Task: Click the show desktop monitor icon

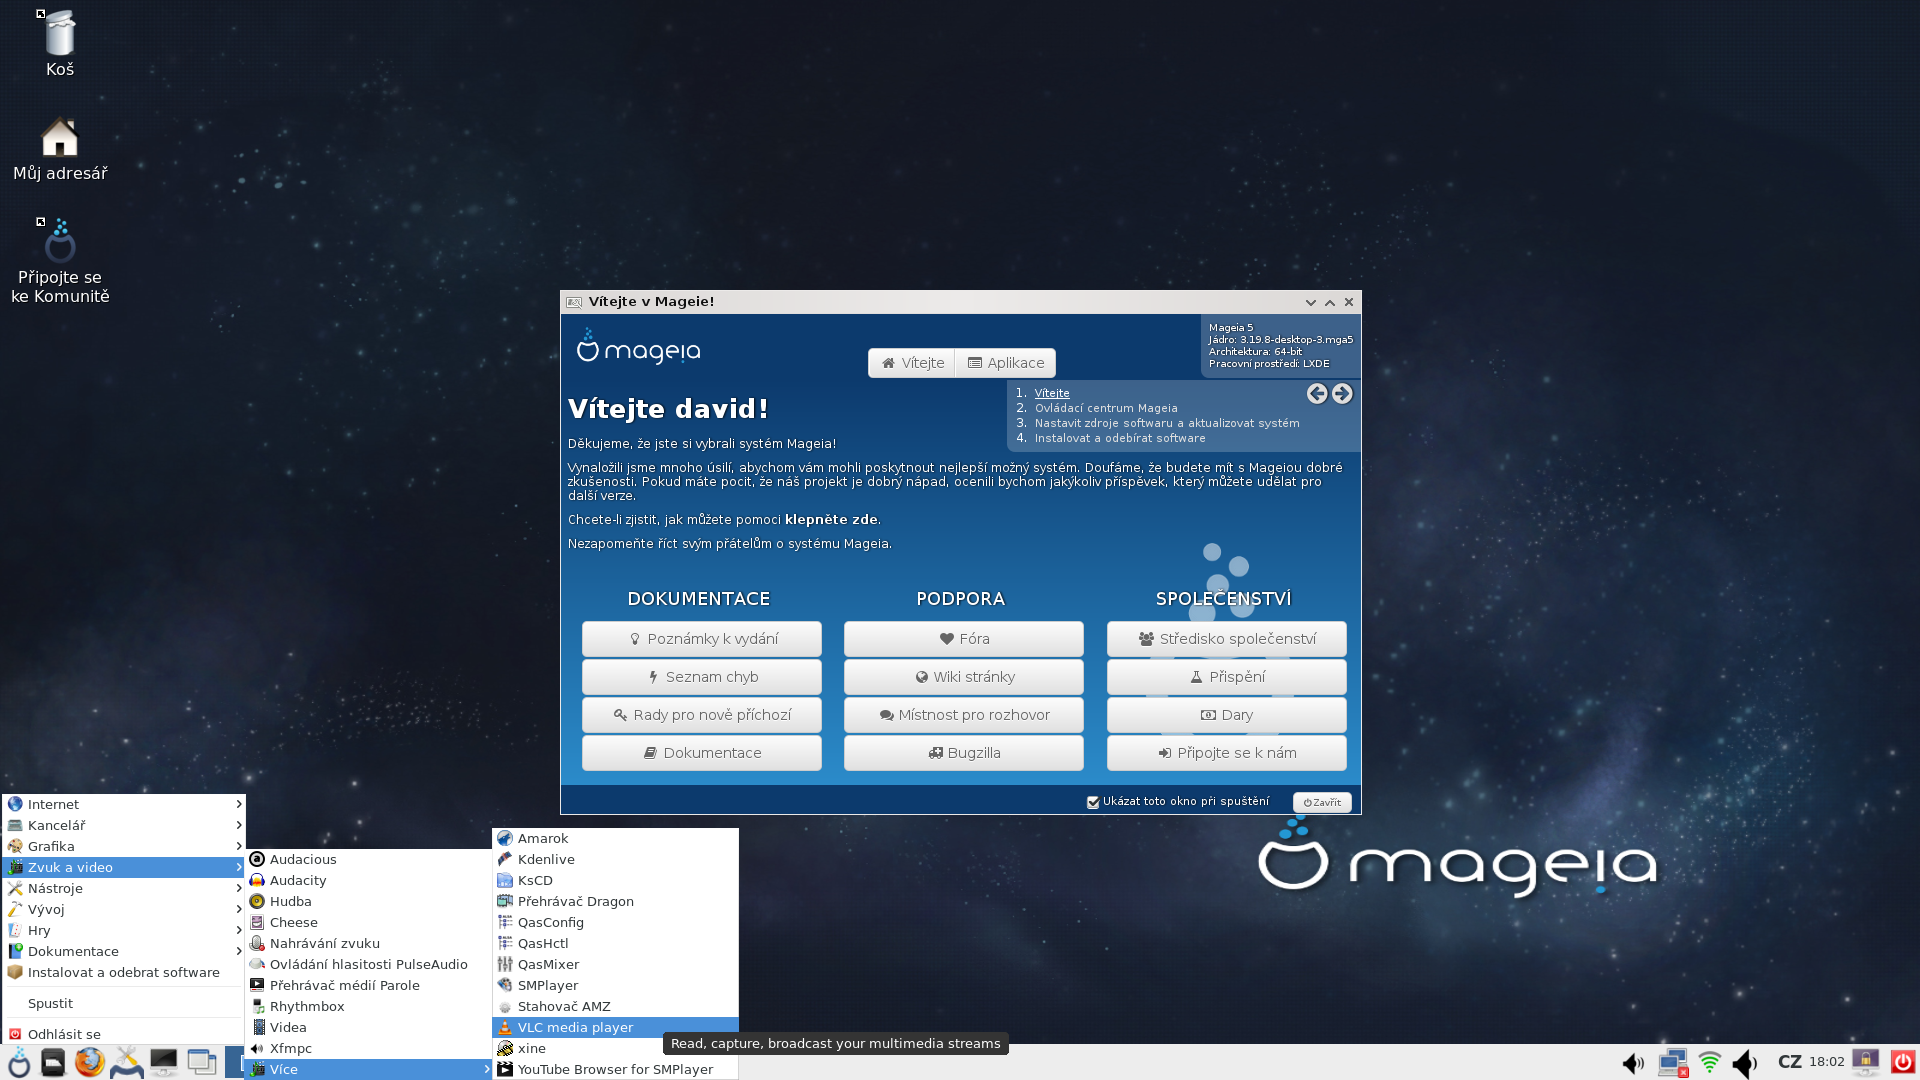Action: [164, 1062]
